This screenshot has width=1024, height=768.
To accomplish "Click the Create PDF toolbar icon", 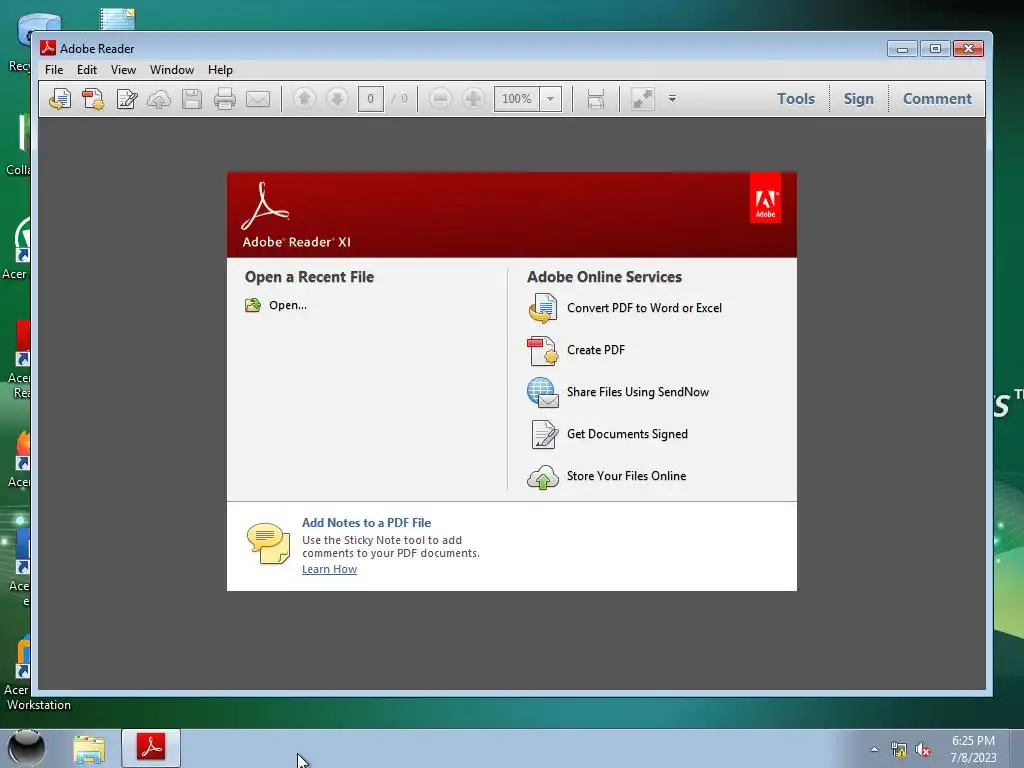I will click(93, 99).
